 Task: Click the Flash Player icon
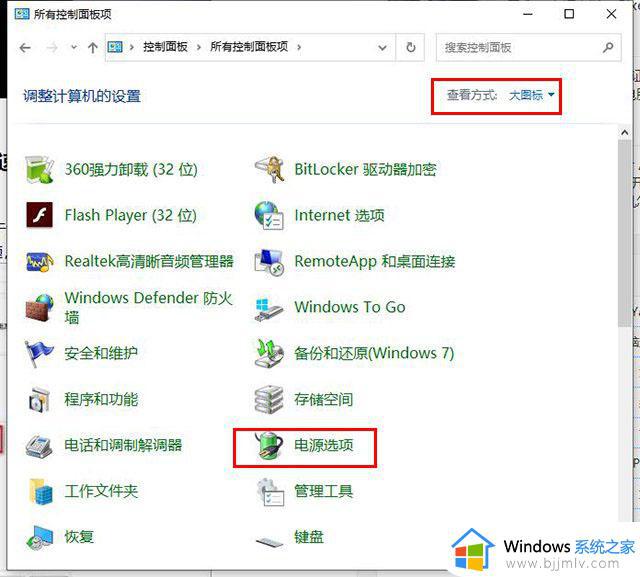coord(39,215)
